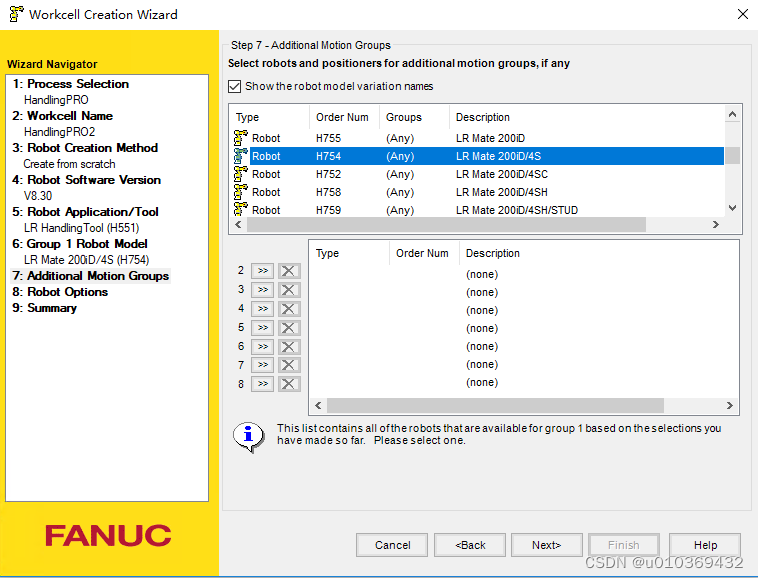The height and width of the screenshot is (578, 758).
Task: Remove group 7 assignment with X button
Action: pos(289,365)
